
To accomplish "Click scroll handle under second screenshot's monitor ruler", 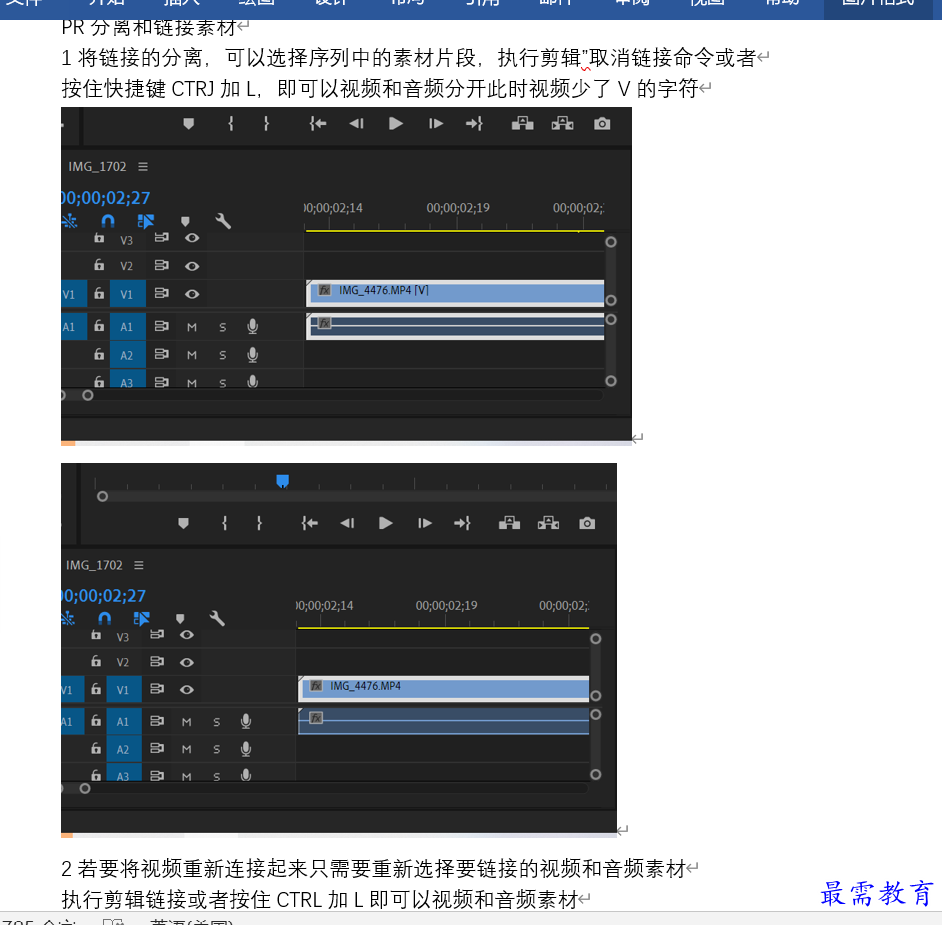I will [x=103, y=497].
